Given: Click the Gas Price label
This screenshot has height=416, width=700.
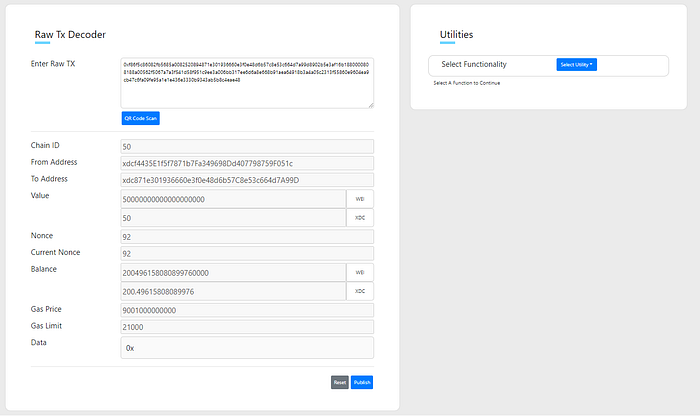Looking at the screenshot, I should pyautogui.click(x=46, y=309).
